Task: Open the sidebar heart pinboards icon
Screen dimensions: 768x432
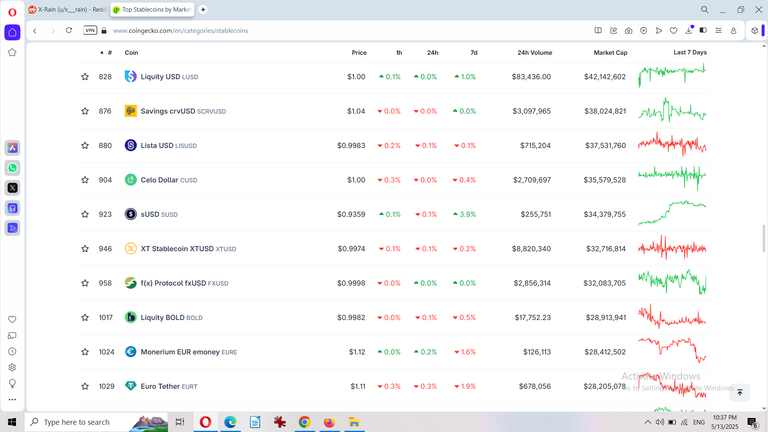Action: (12, 319)
